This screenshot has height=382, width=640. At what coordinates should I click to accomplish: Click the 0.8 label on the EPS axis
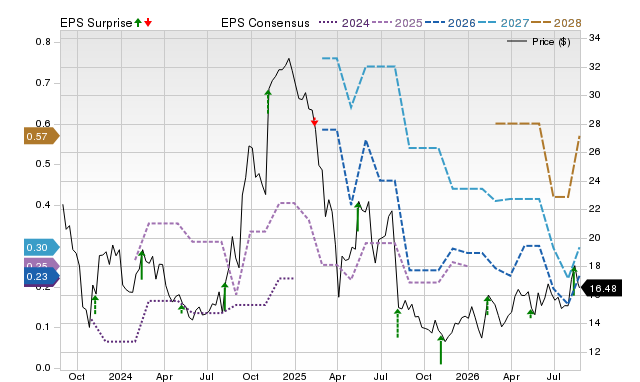coord(43,42)
